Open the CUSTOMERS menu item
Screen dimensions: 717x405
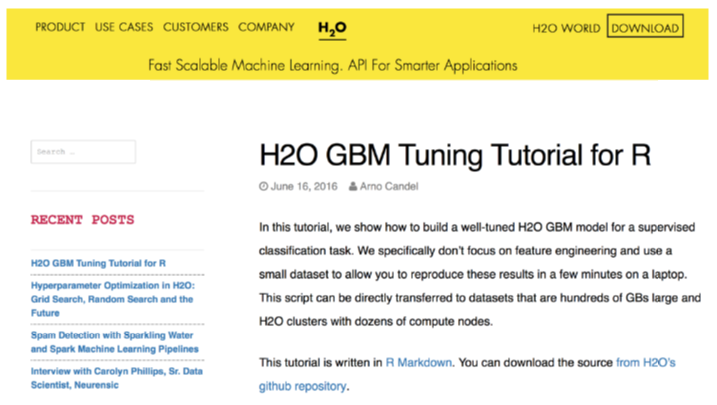[196, 27]
